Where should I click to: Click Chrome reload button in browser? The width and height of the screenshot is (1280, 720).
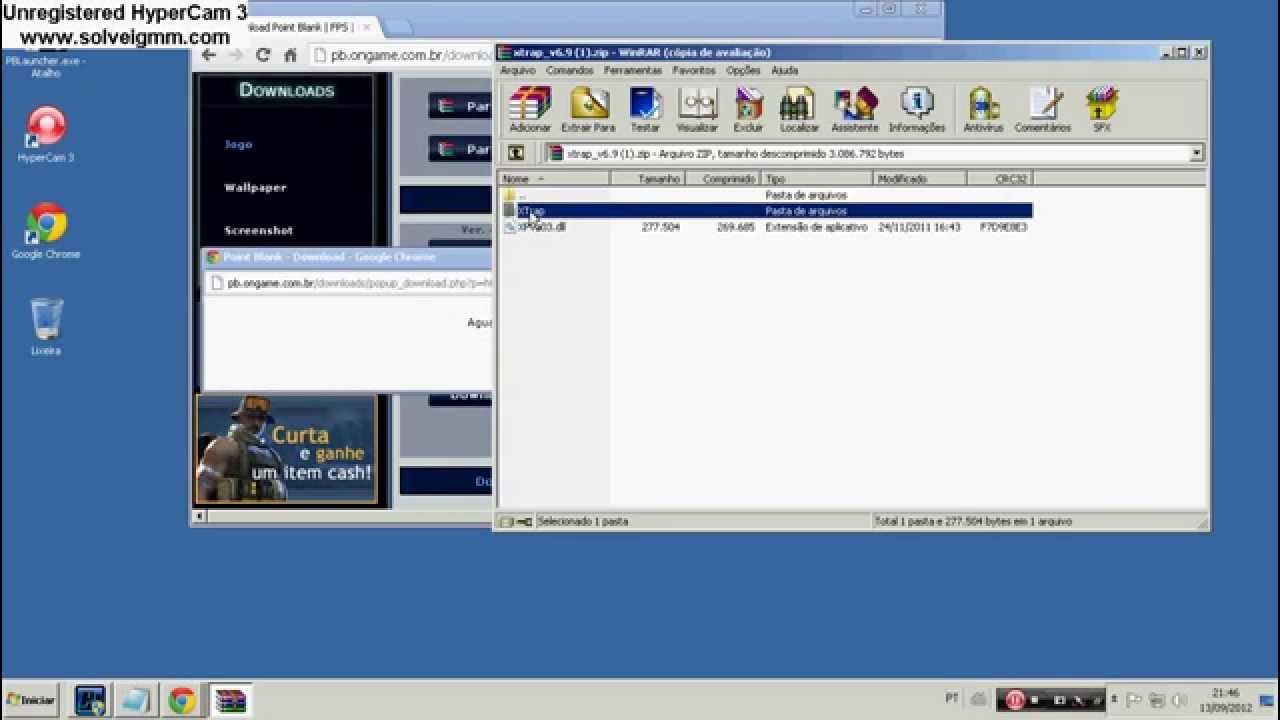click(263, 55)
